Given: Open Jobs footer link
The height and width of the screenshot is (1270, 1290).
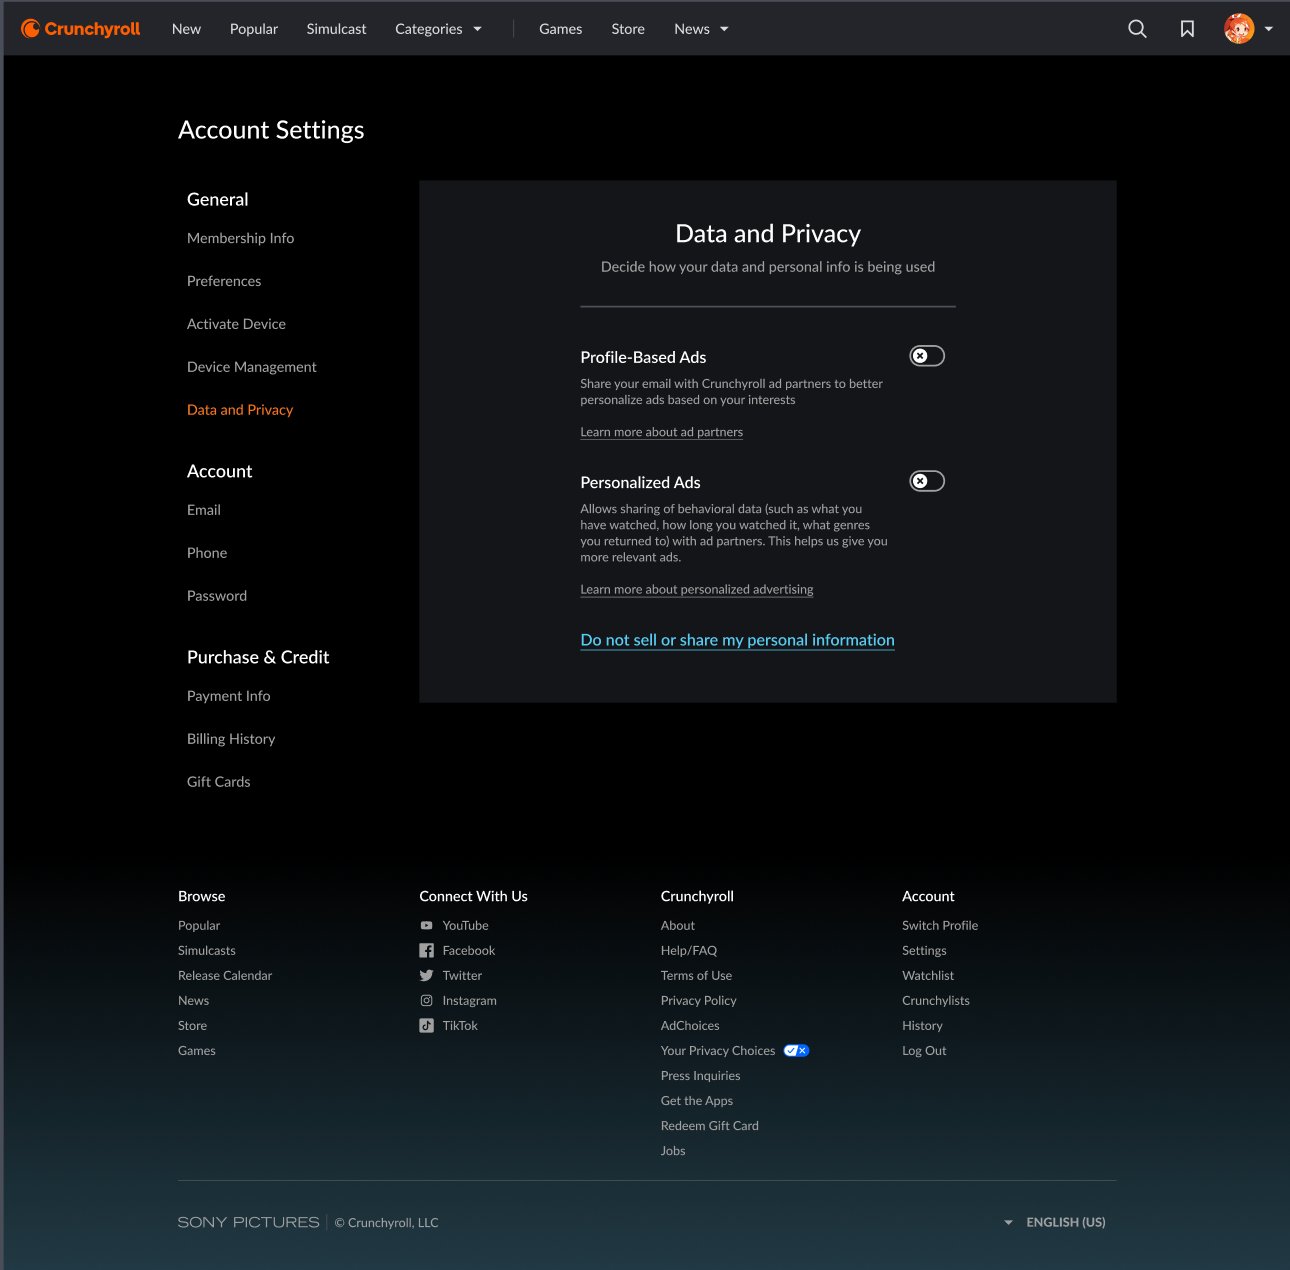Looking at the screenshot, I should [x=673, y=1151].
